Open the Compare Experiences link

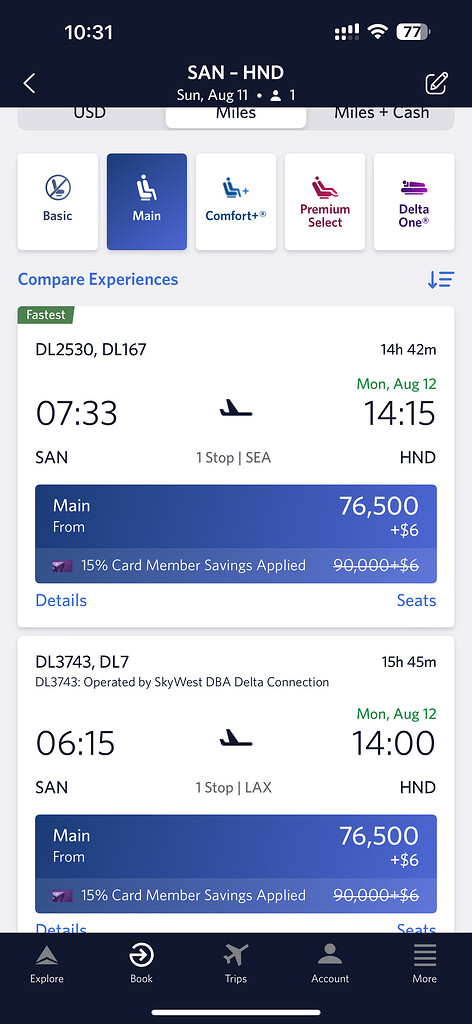pos(98,280)
